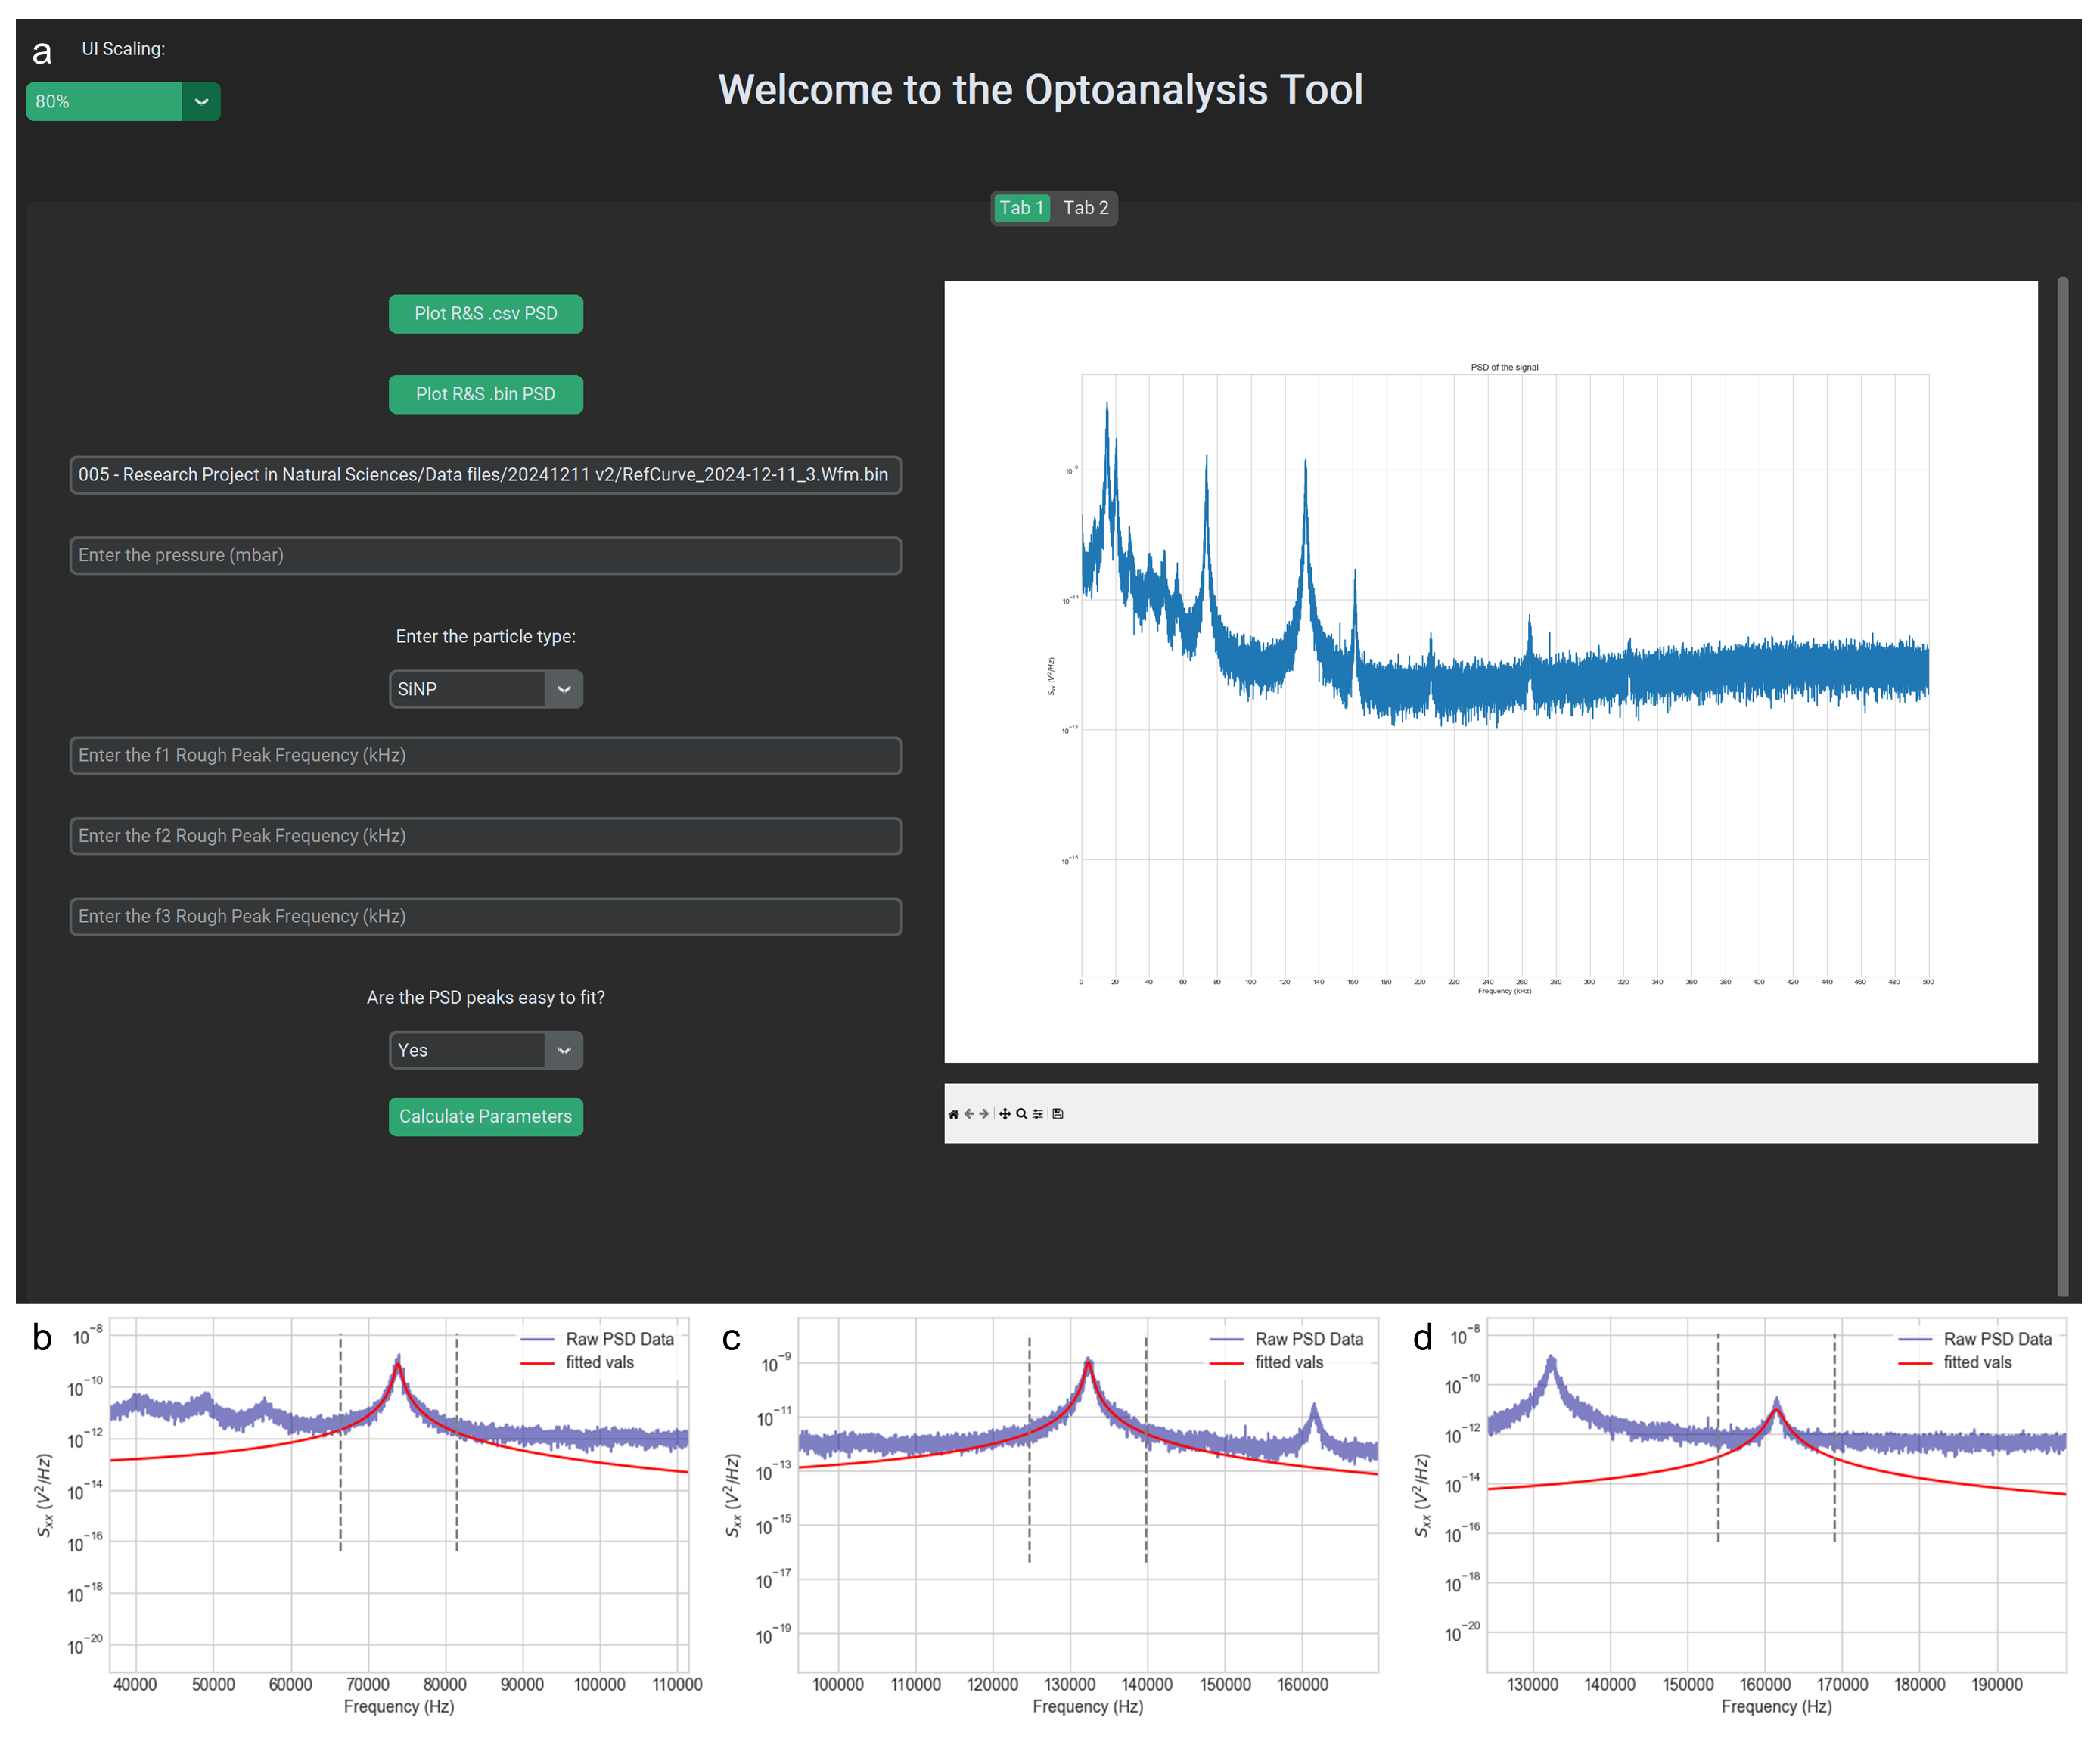Expand the PSD peaks easy to fit dropdown

click(563, 1050)
